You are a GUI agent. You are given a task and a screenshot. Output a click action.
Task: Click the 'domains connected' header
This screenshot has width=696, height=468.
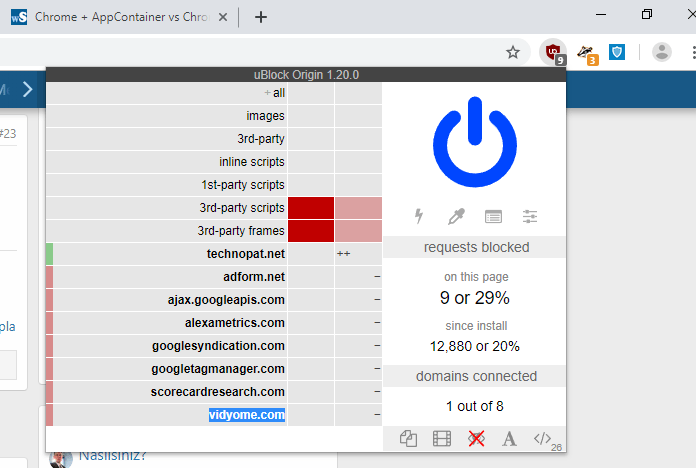(x=475, y=376)
